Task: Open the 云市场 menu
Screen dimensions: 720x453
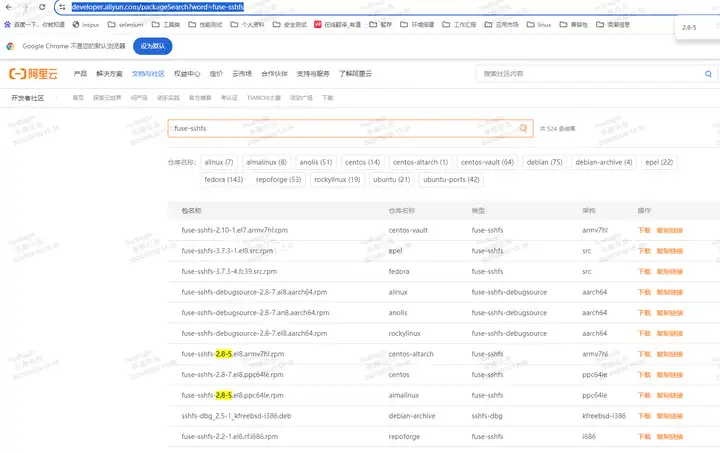Action: tap(242, 73)
